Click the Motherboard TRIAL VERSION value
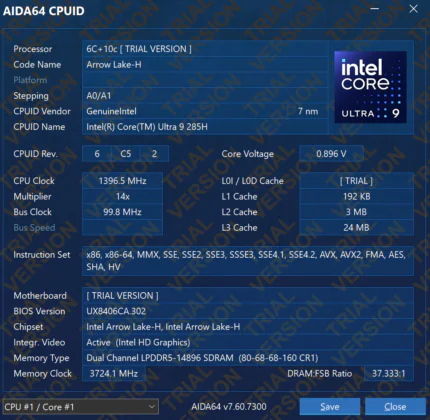This screenshot has width=430, height=420. coord(122,296)
